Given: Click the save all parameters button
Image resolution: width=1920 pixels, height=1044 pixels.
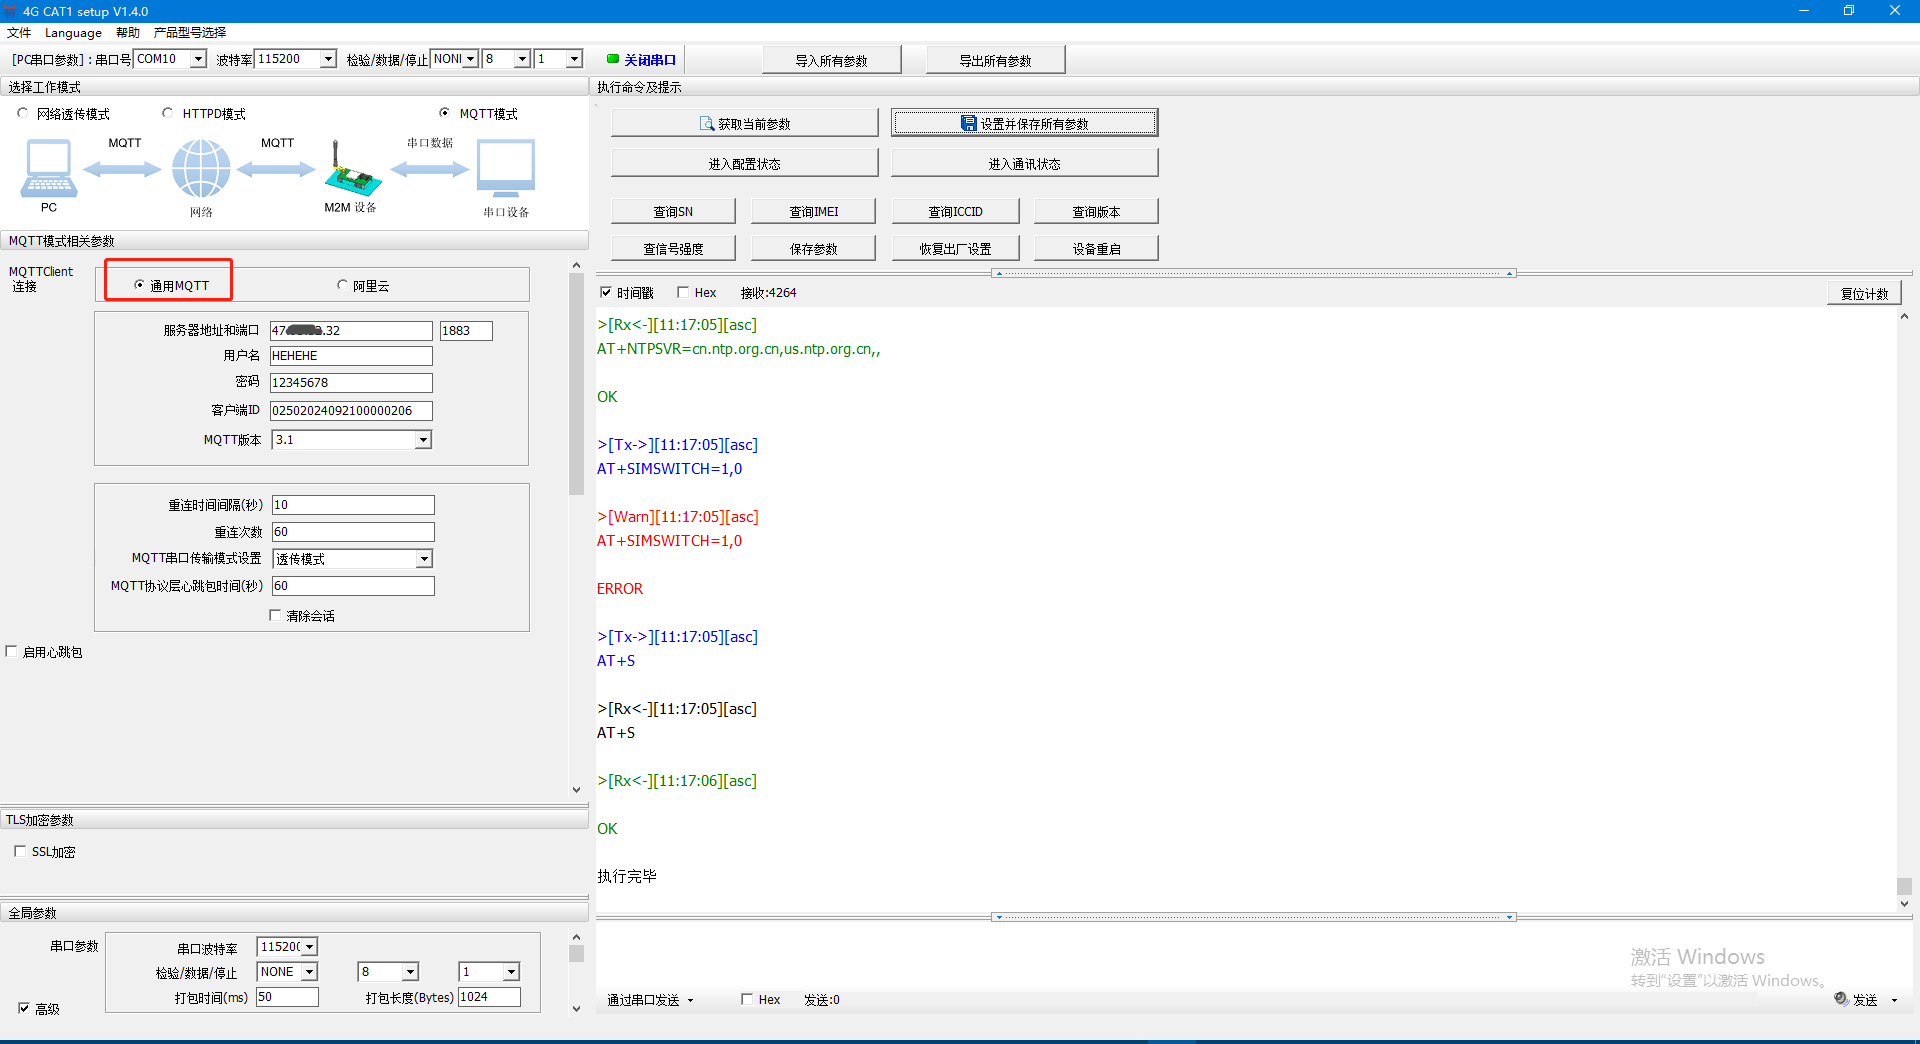Looking at the screenshot, I should [x=1024, y=124].
